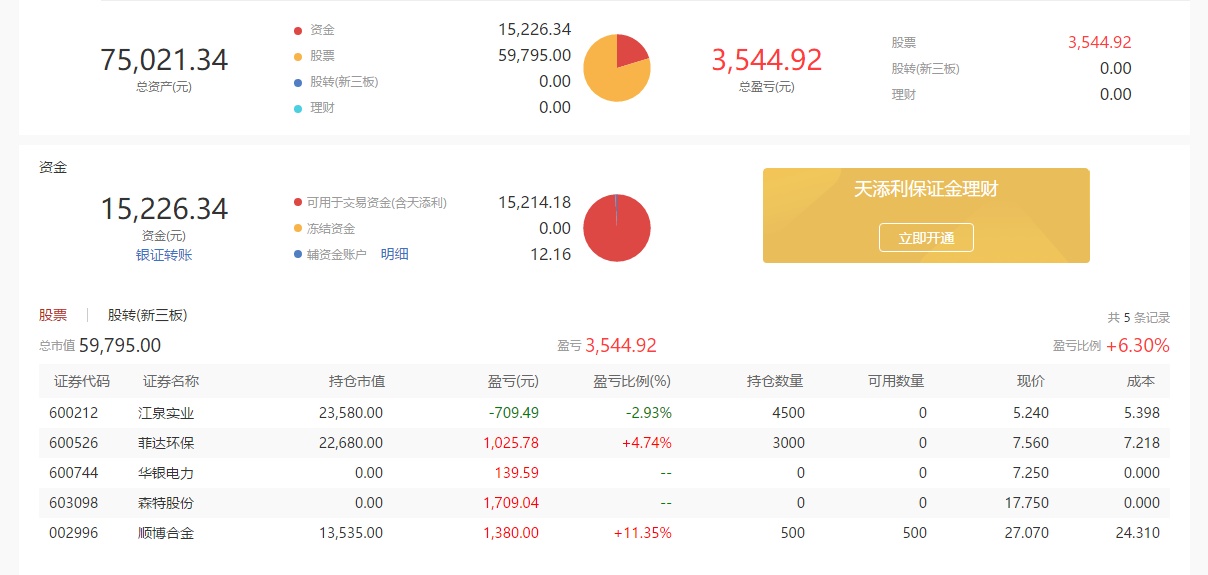Viewport: 1208px width, 575px height.
Task: Switch to the 股转(新三板) holdings tab
Action: click(147, 315)
